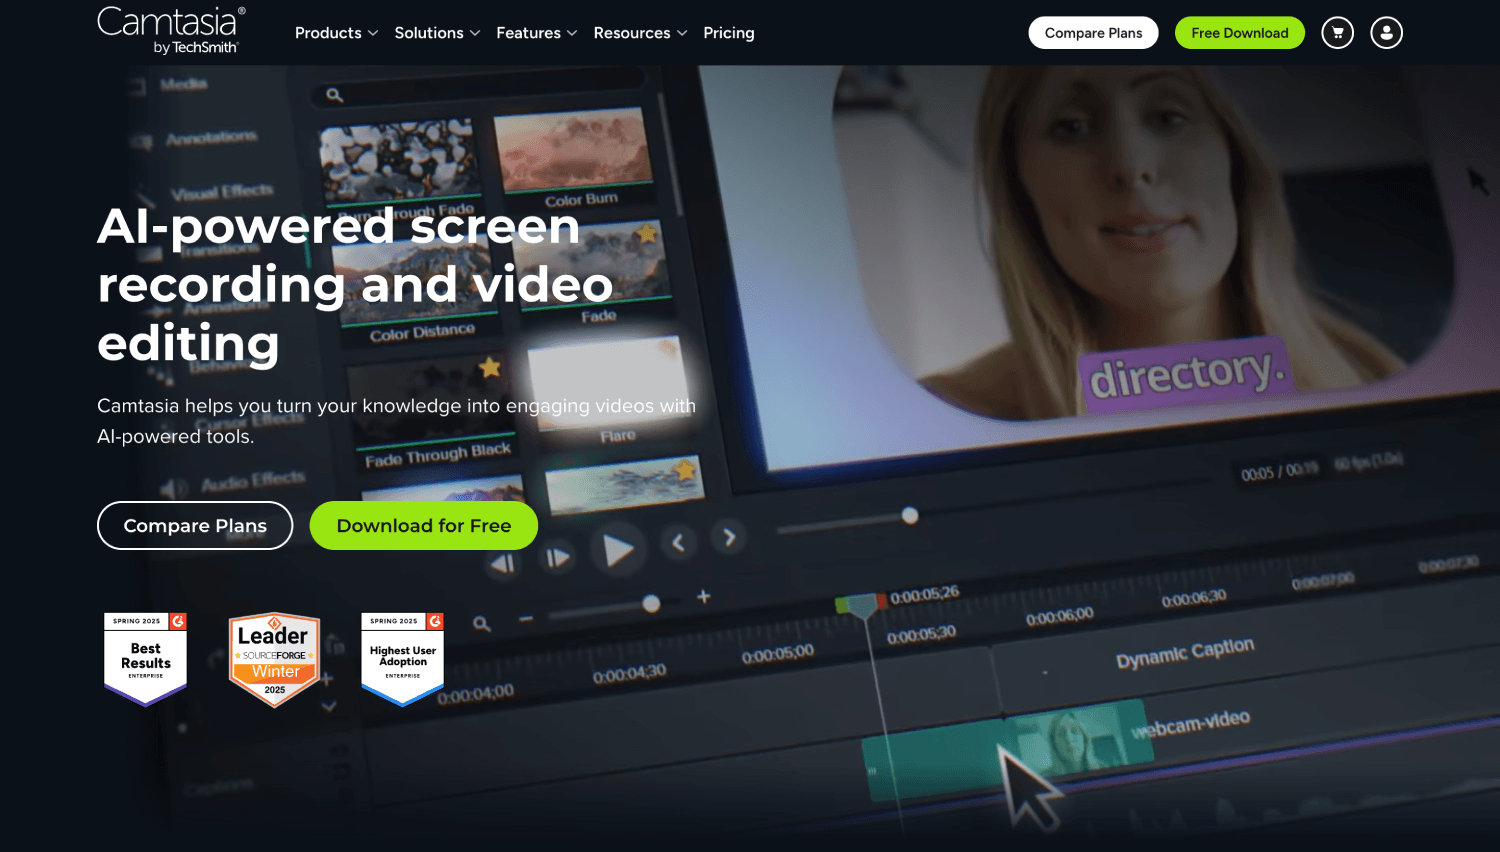Click the SourceForge Leader Winter 2025 badge
This screenshot has height=852, width=1500.
tap(274, 660)
